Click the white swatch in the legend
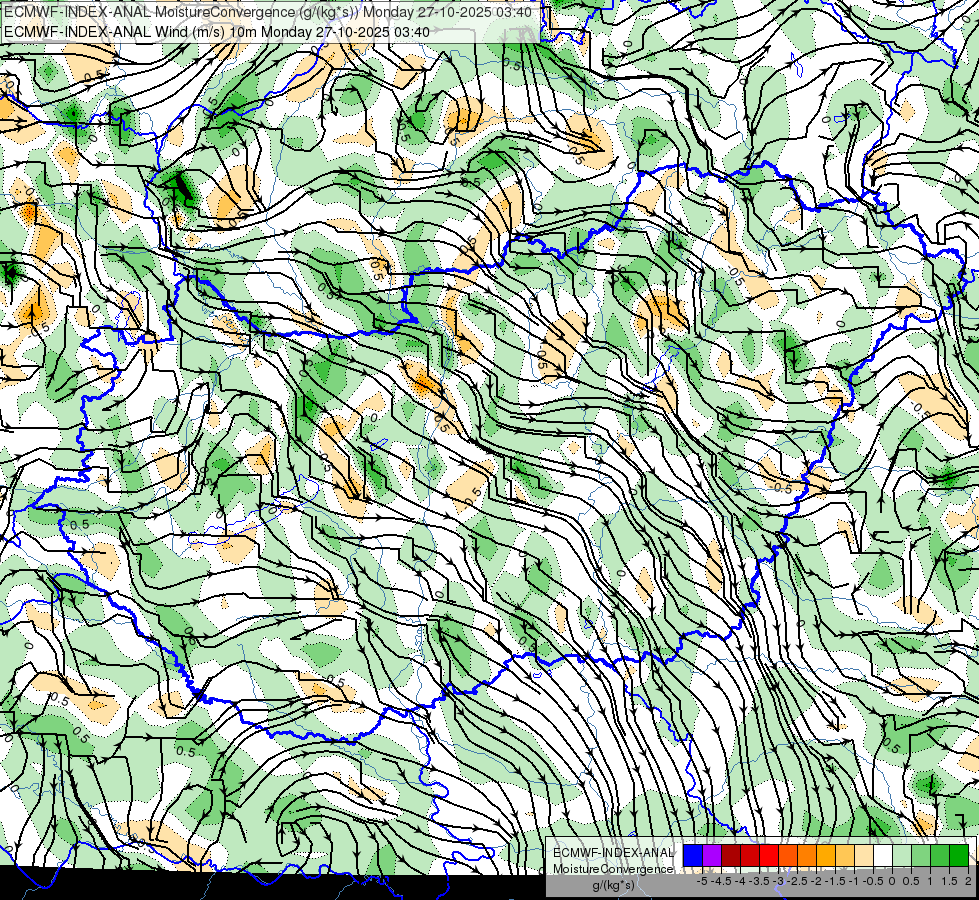Image resolution: width=979 pixels, height=900 pixels. [x=883, y=855]
